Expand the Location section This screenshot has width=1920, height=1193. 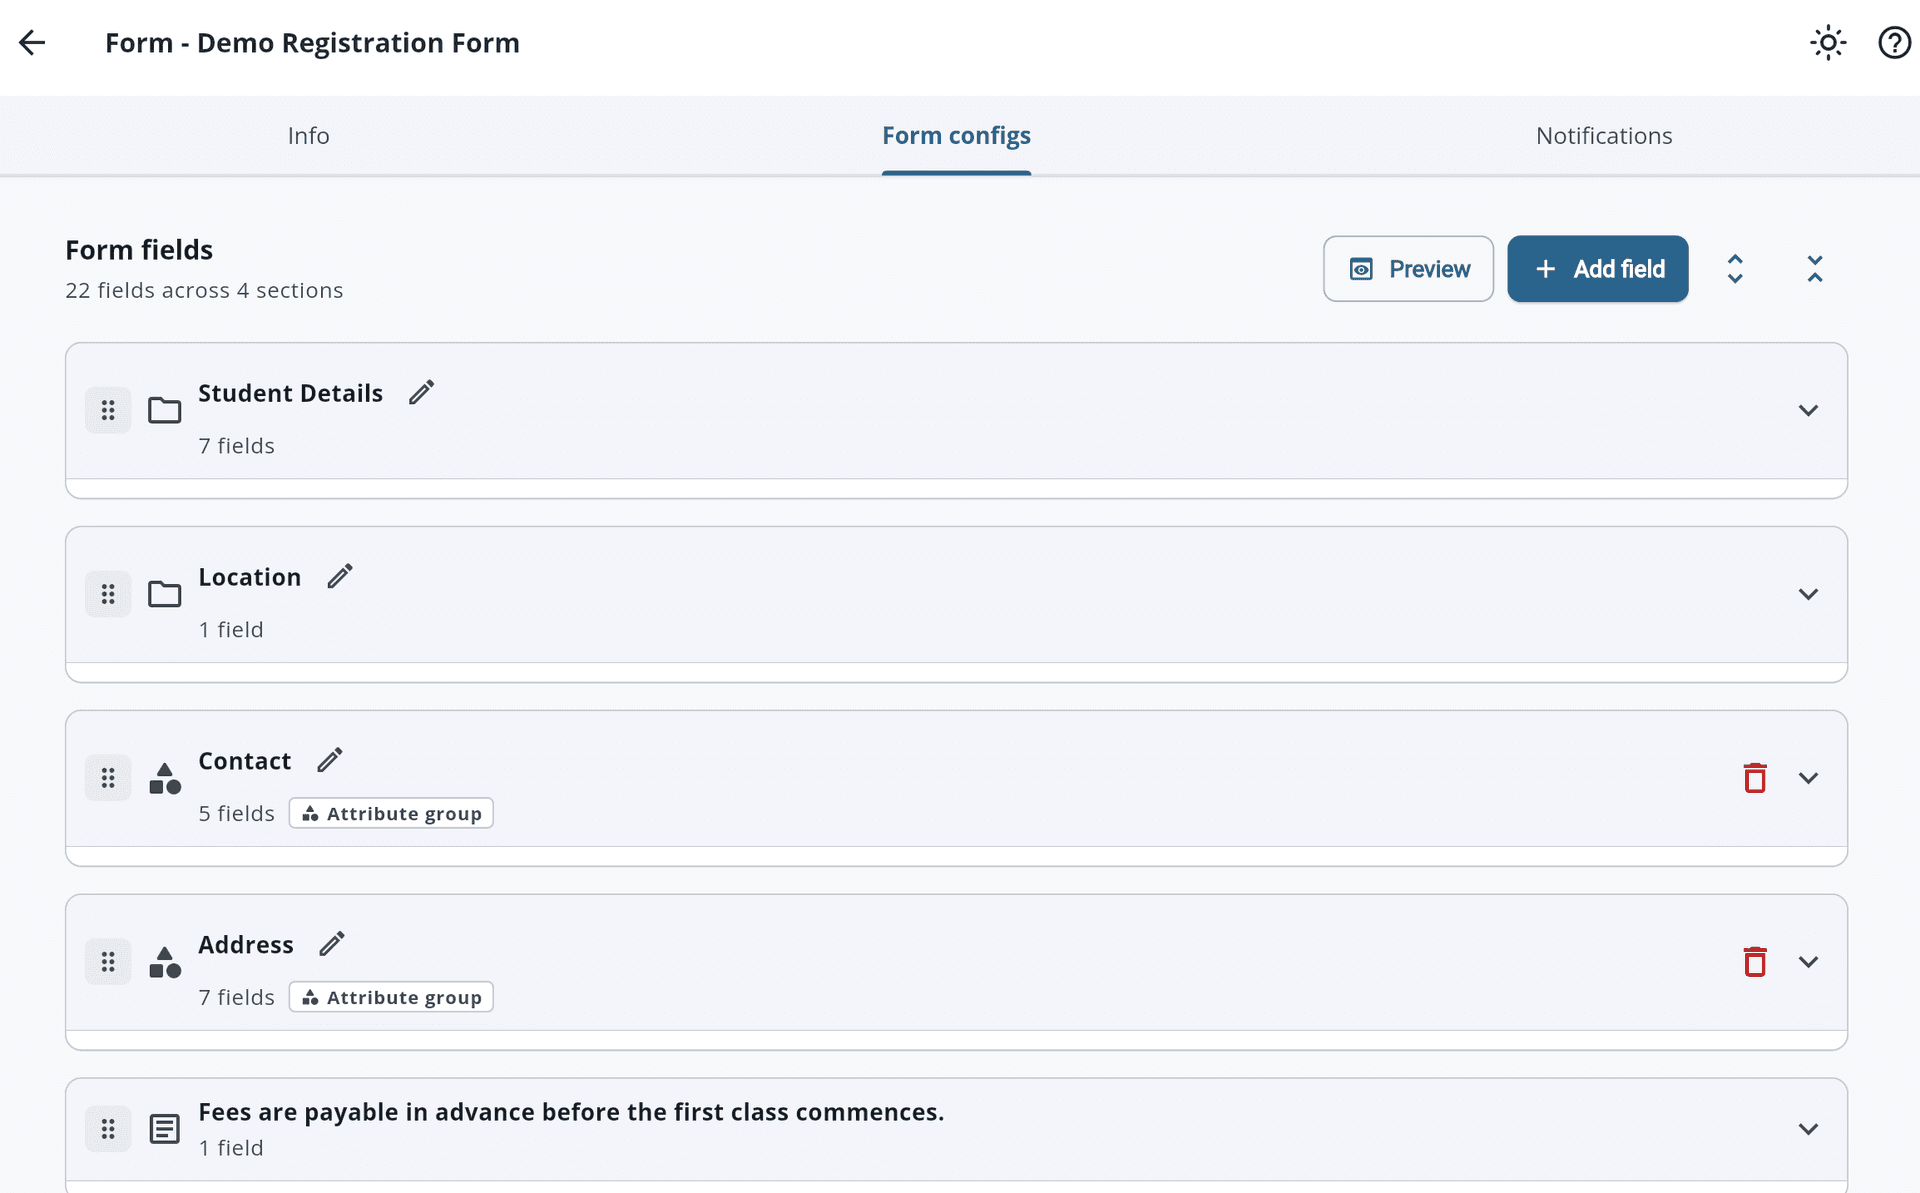1808,594
